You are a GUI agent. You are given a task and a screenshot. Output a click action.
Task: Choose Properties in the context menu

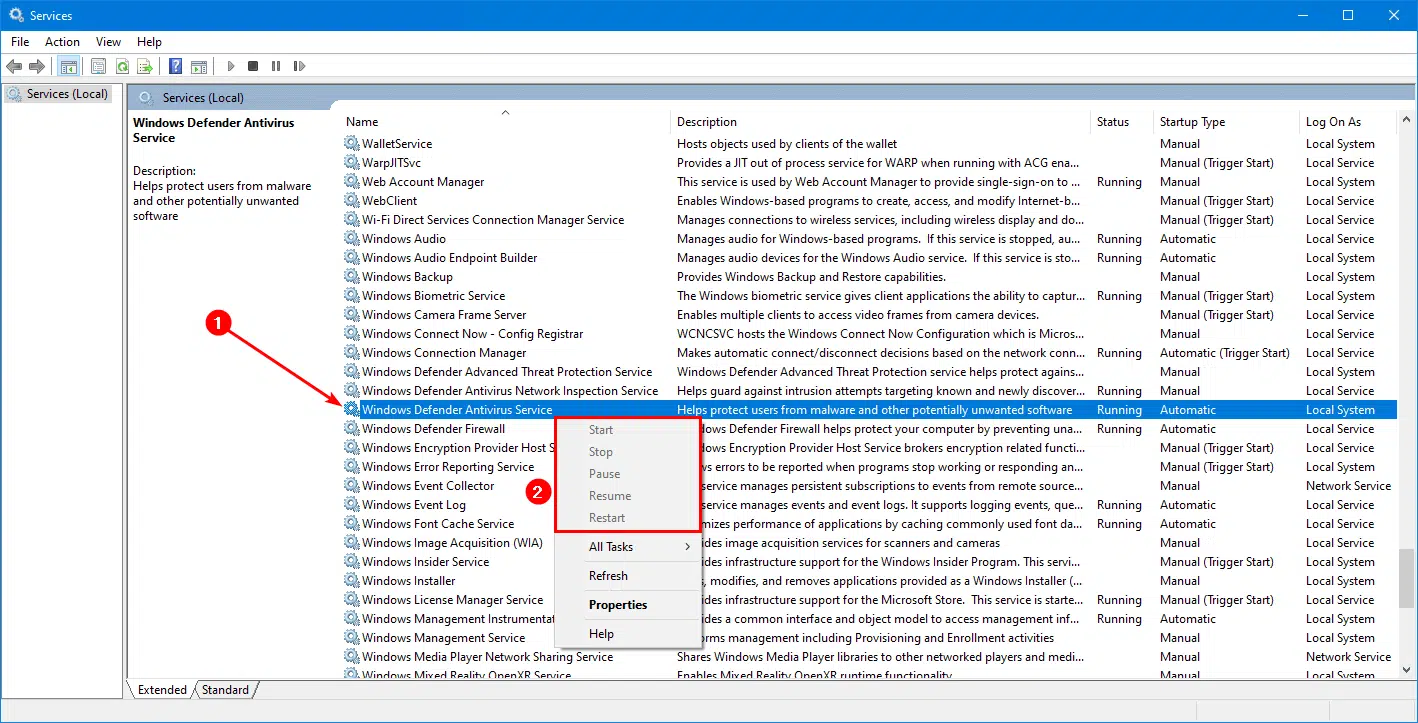pos(628,605)
